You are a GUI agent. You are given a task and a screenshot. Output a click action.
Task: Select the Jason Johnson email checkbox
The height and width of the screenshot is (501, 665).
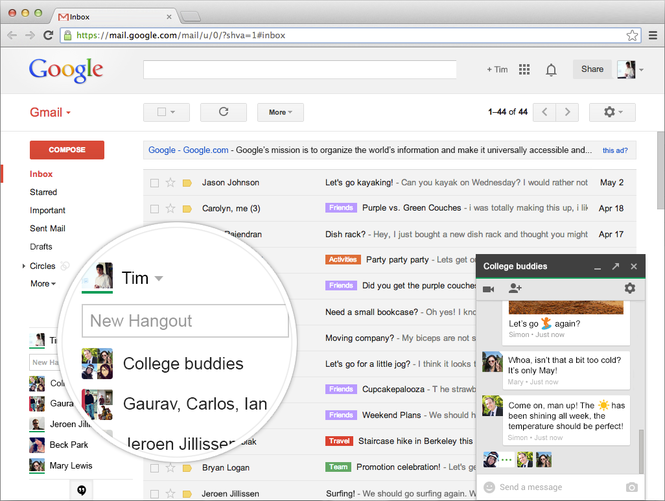pyautogui.click(x=154, y=183)
